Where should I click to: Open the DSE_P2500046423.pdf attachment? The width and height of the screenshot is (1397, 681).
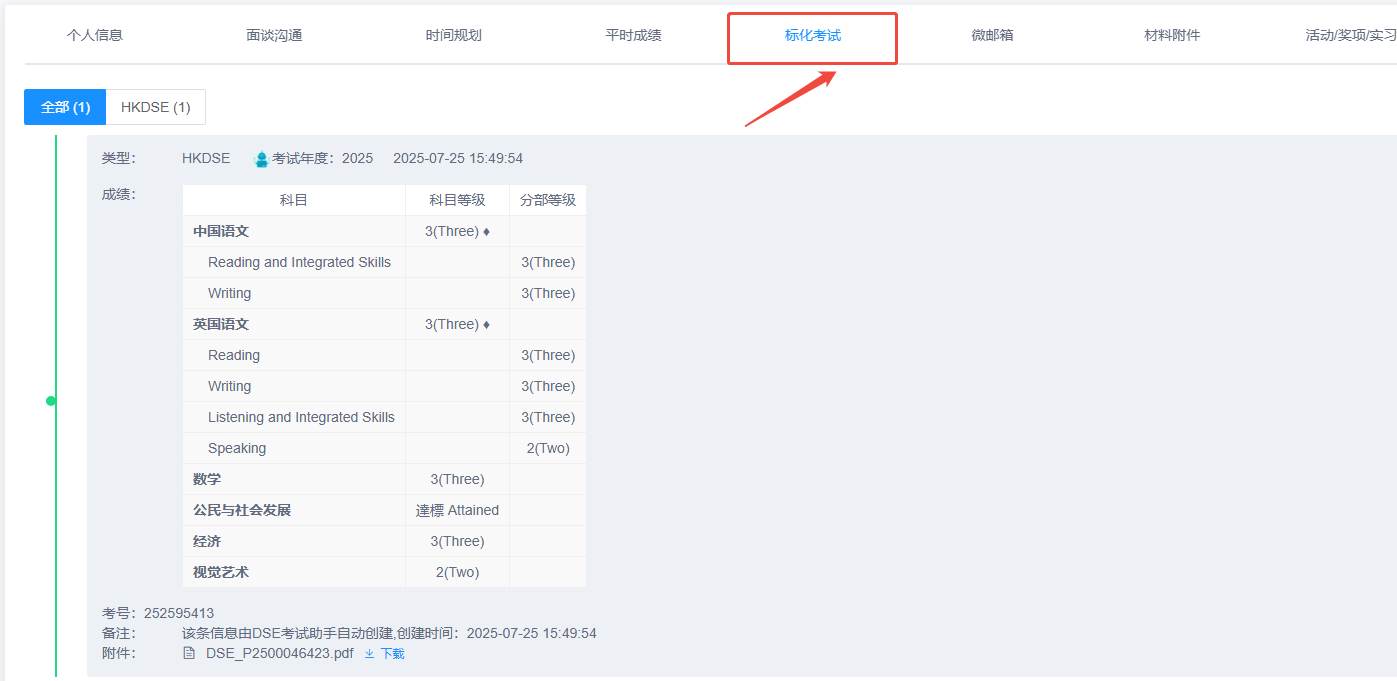[x=279, y=654]
